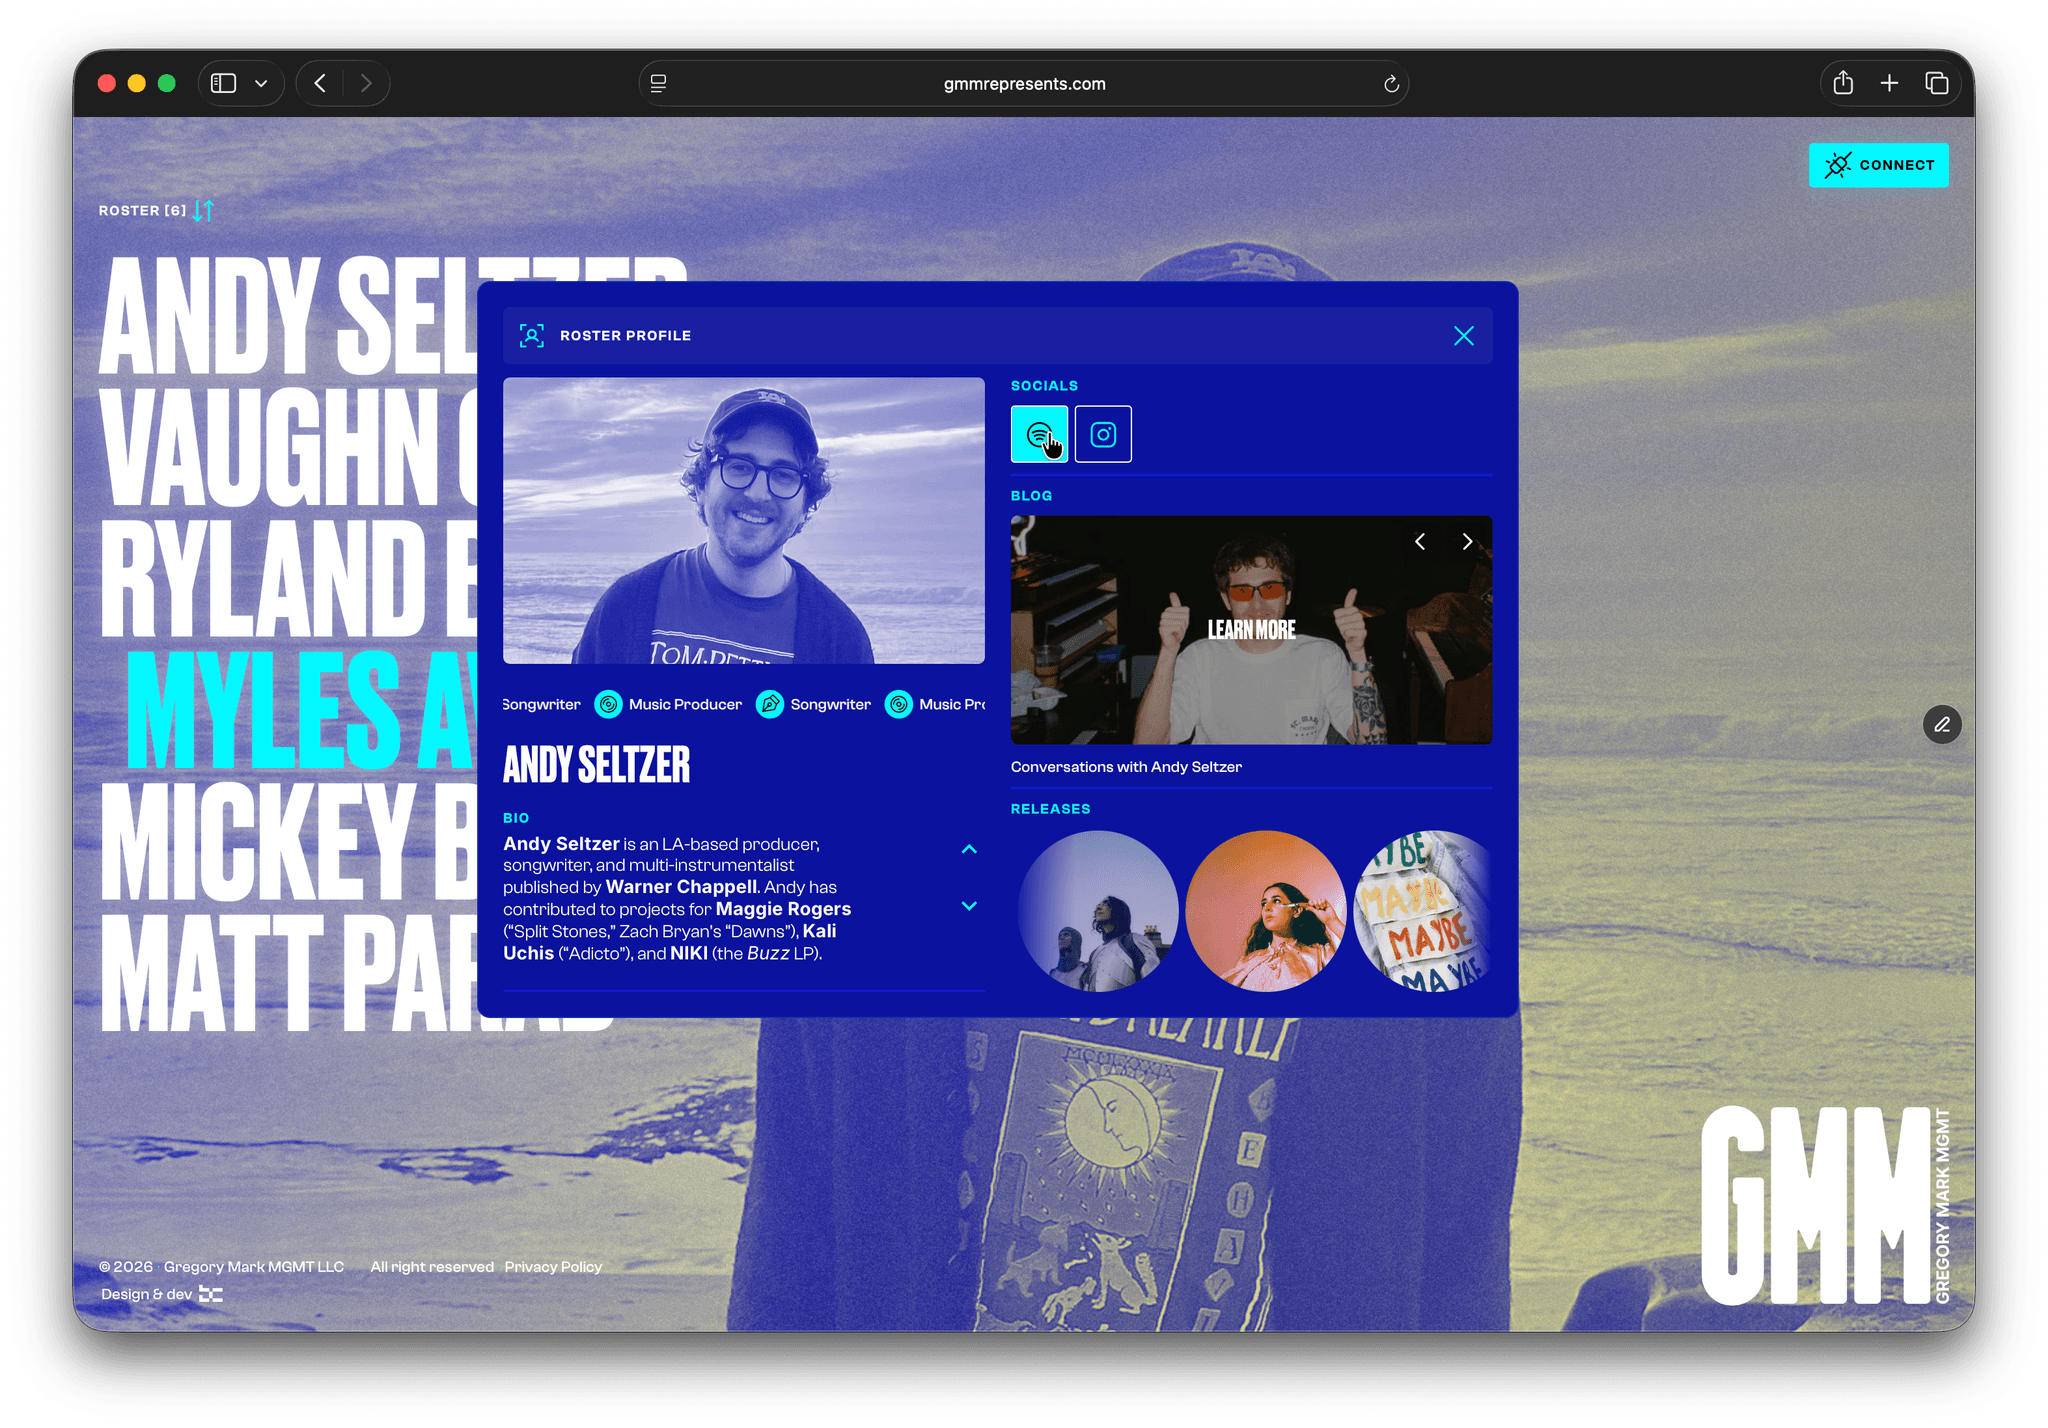Image resolution: width=2048 pixels, height=1428 pixels.
Task: Click the roster sort arrows icon
Action: tap(204, 210)
